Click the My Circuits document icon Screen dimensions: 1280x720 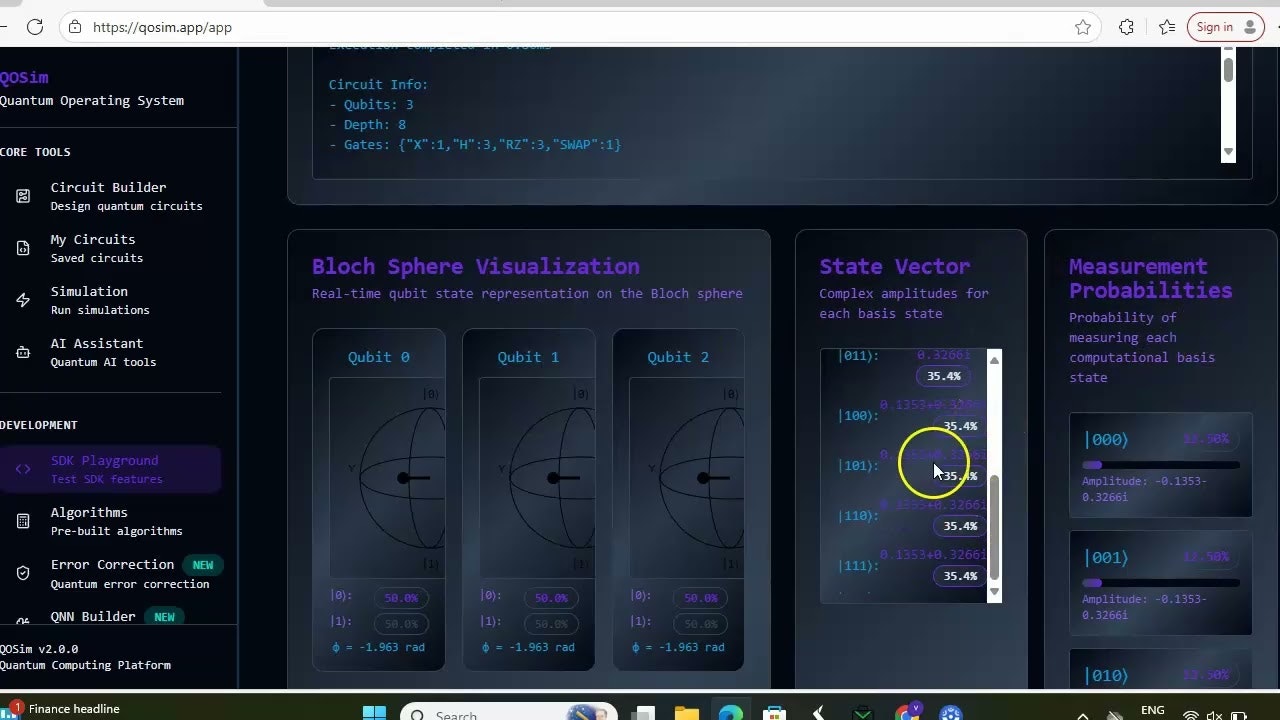tap(23, 248)
